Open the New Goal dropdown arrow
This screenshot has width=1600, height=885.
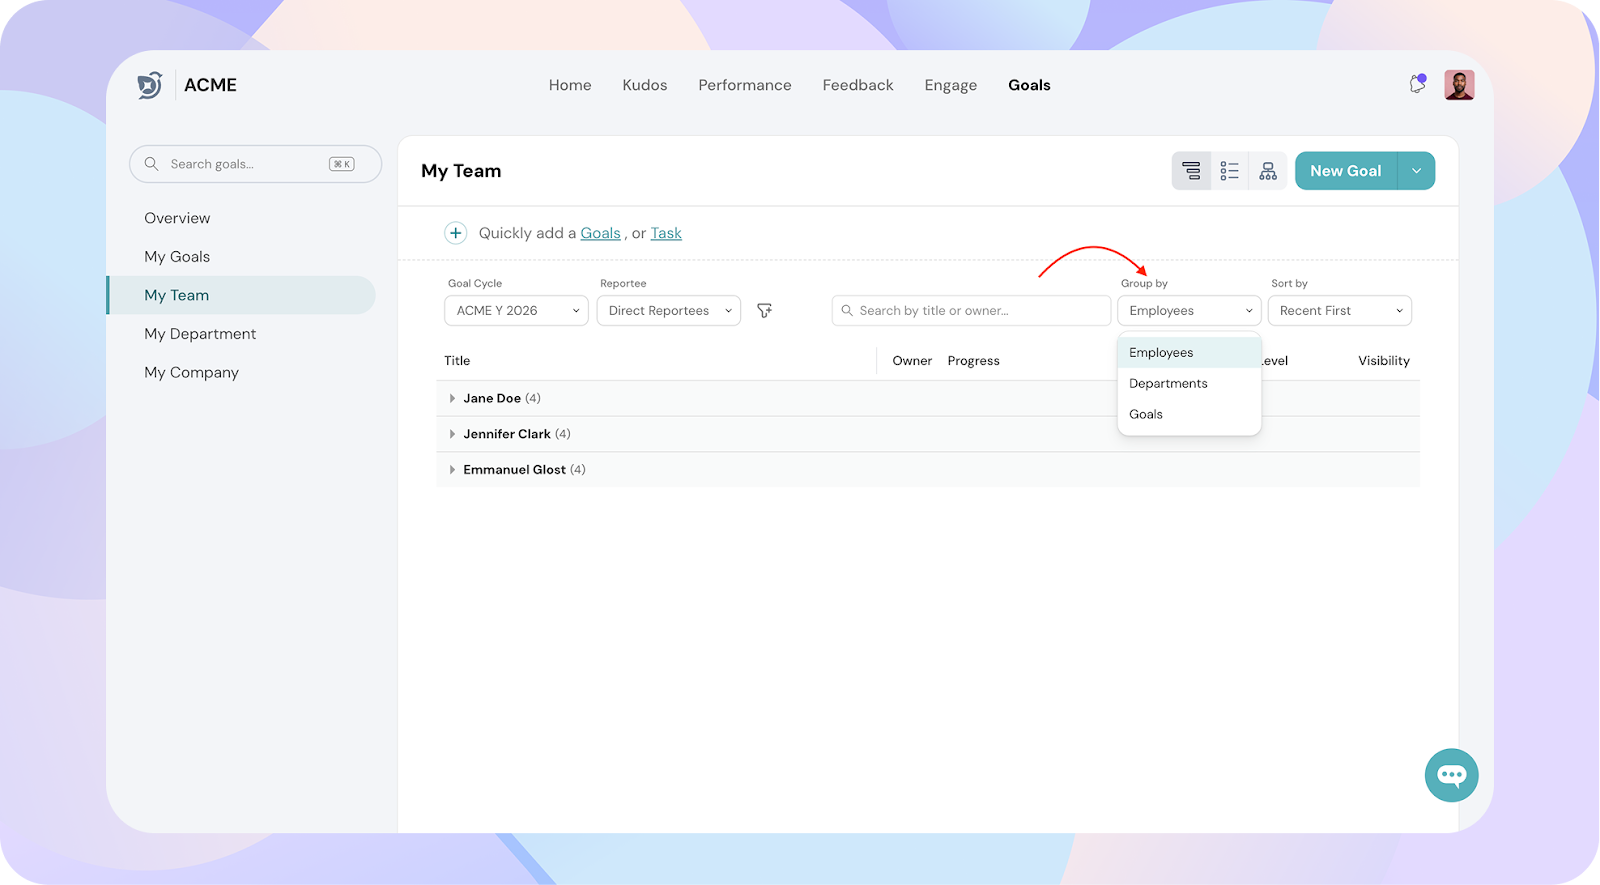[x=1416, y=171]
